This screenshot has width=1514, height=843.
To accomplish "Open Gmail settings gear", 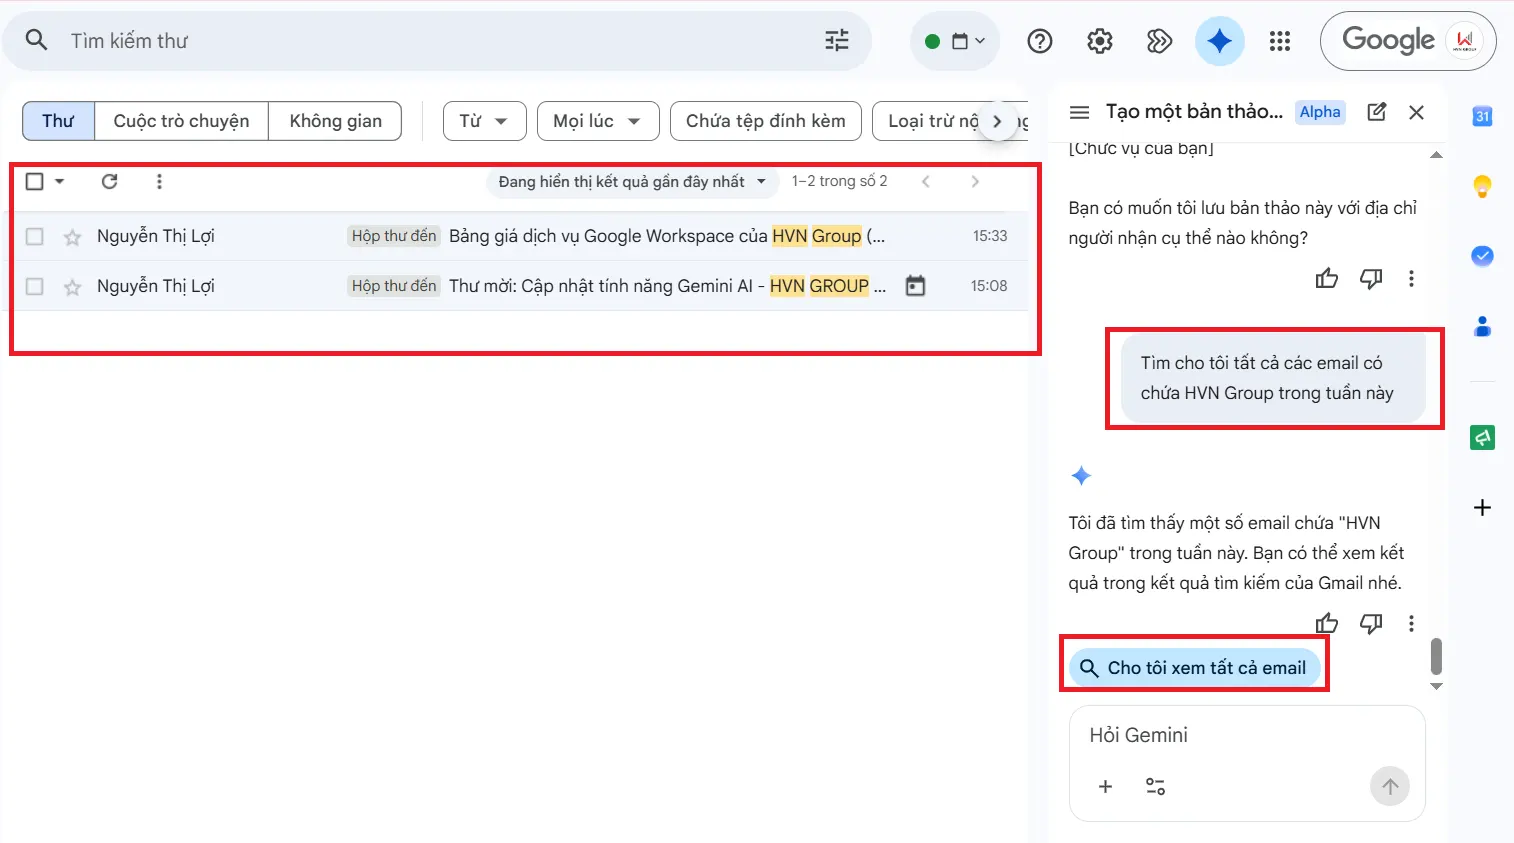I will [x=1100, y=41].
